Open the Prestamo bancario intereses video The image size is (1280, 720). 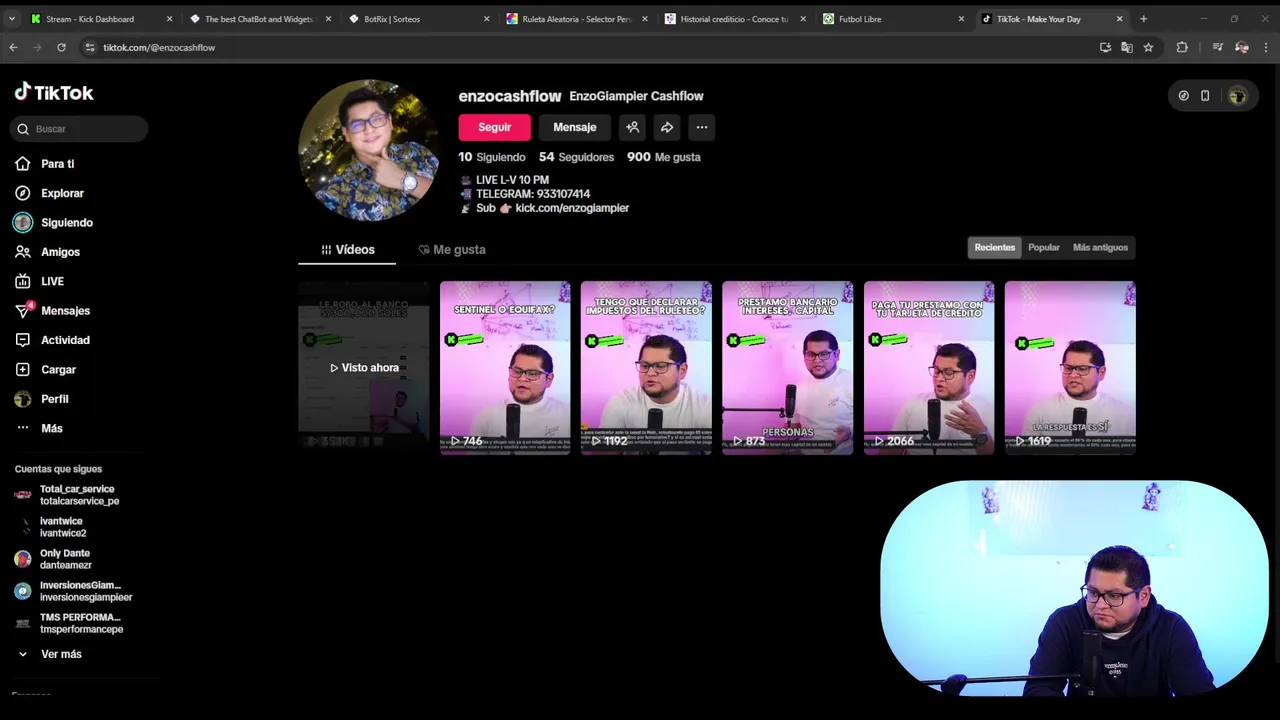click(x=788, y=368)
